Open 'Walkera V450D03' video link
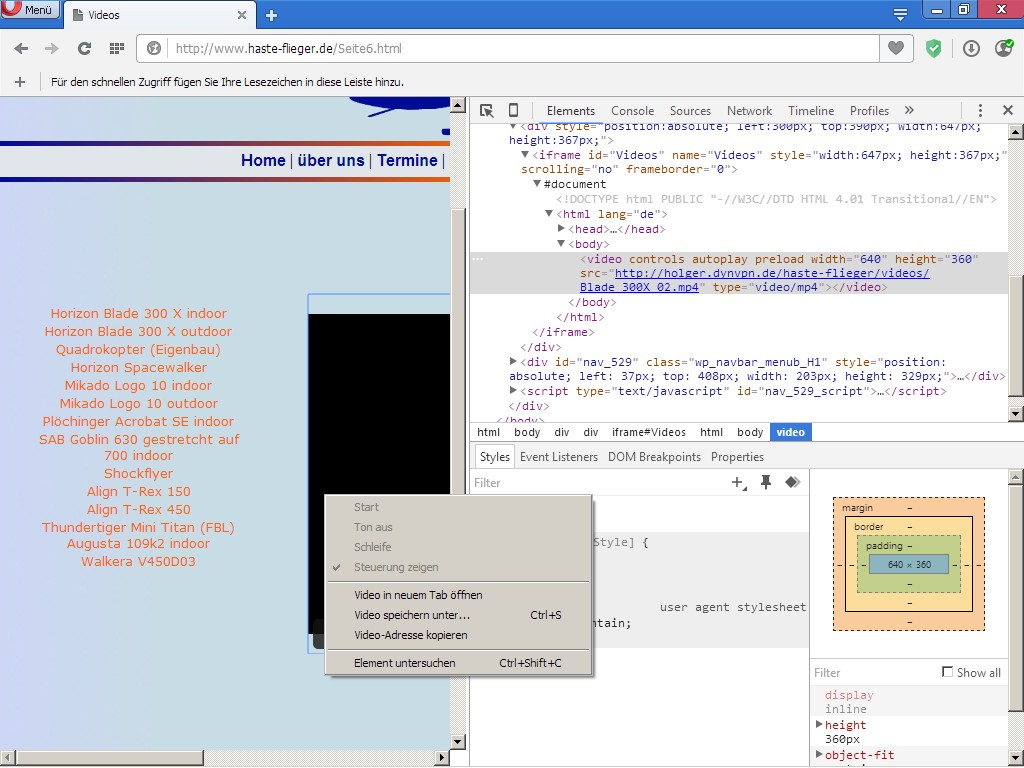 pyautogui.click(x=138, y=562)
